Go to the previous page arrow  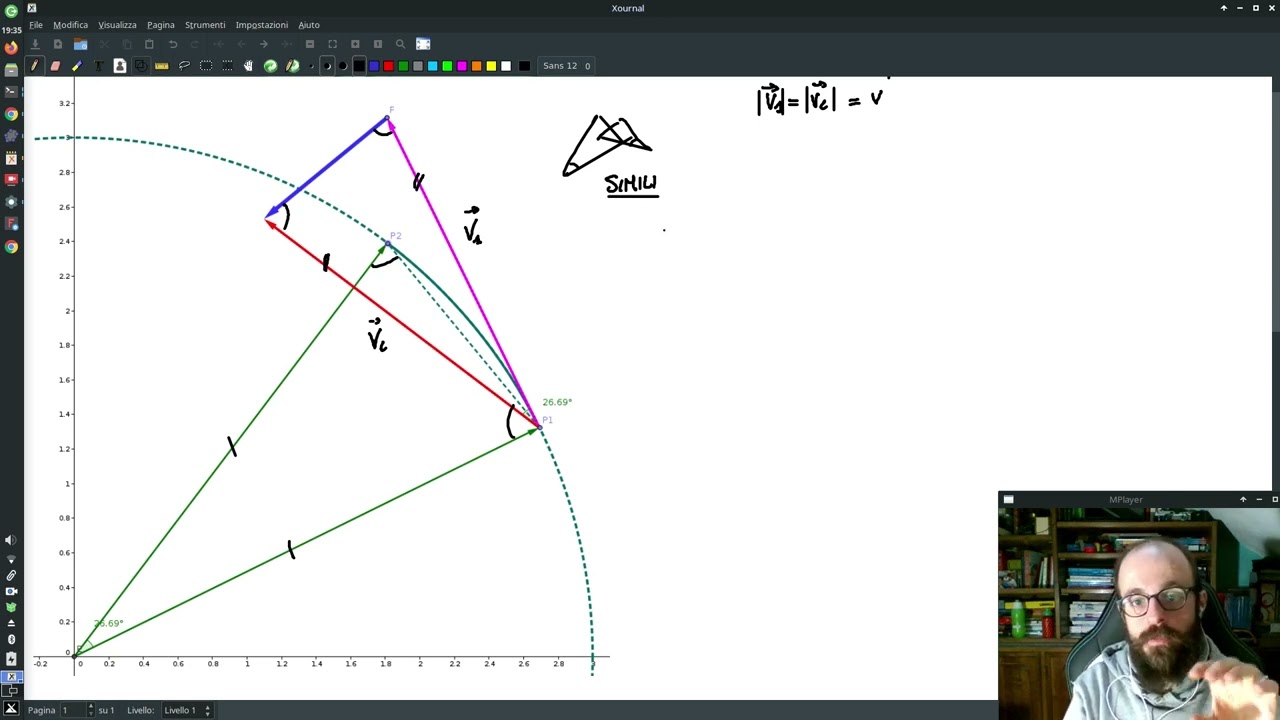point(241,44)
